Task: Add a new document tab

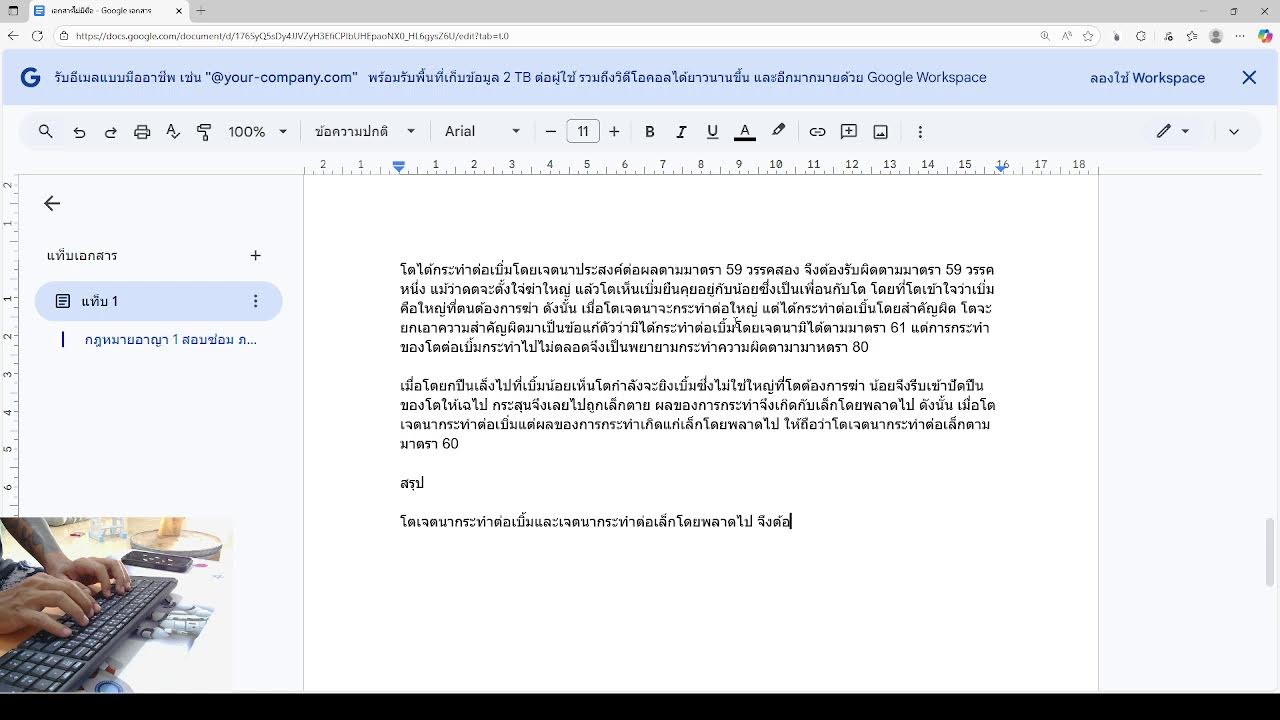Action: point(255,255)
